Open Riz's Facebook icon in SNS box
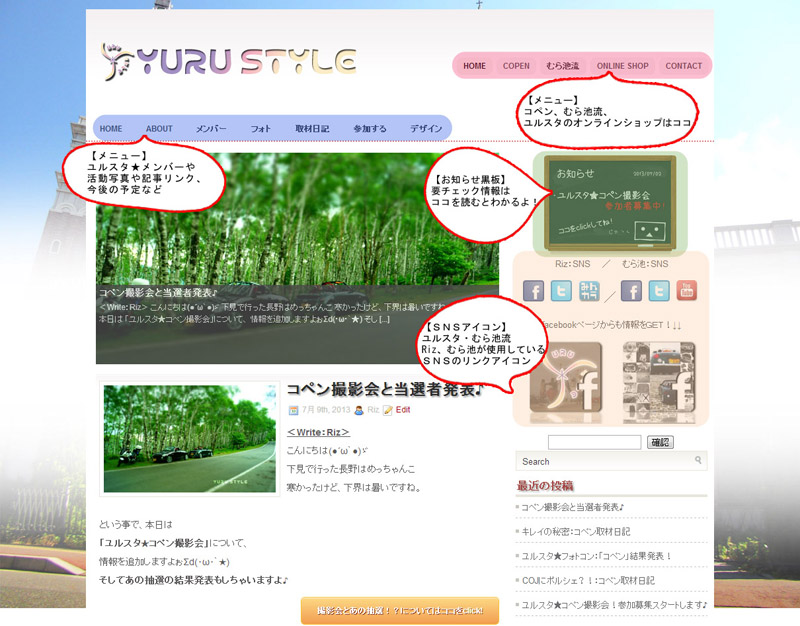This screenshot has height=626, width=800. 534,291
